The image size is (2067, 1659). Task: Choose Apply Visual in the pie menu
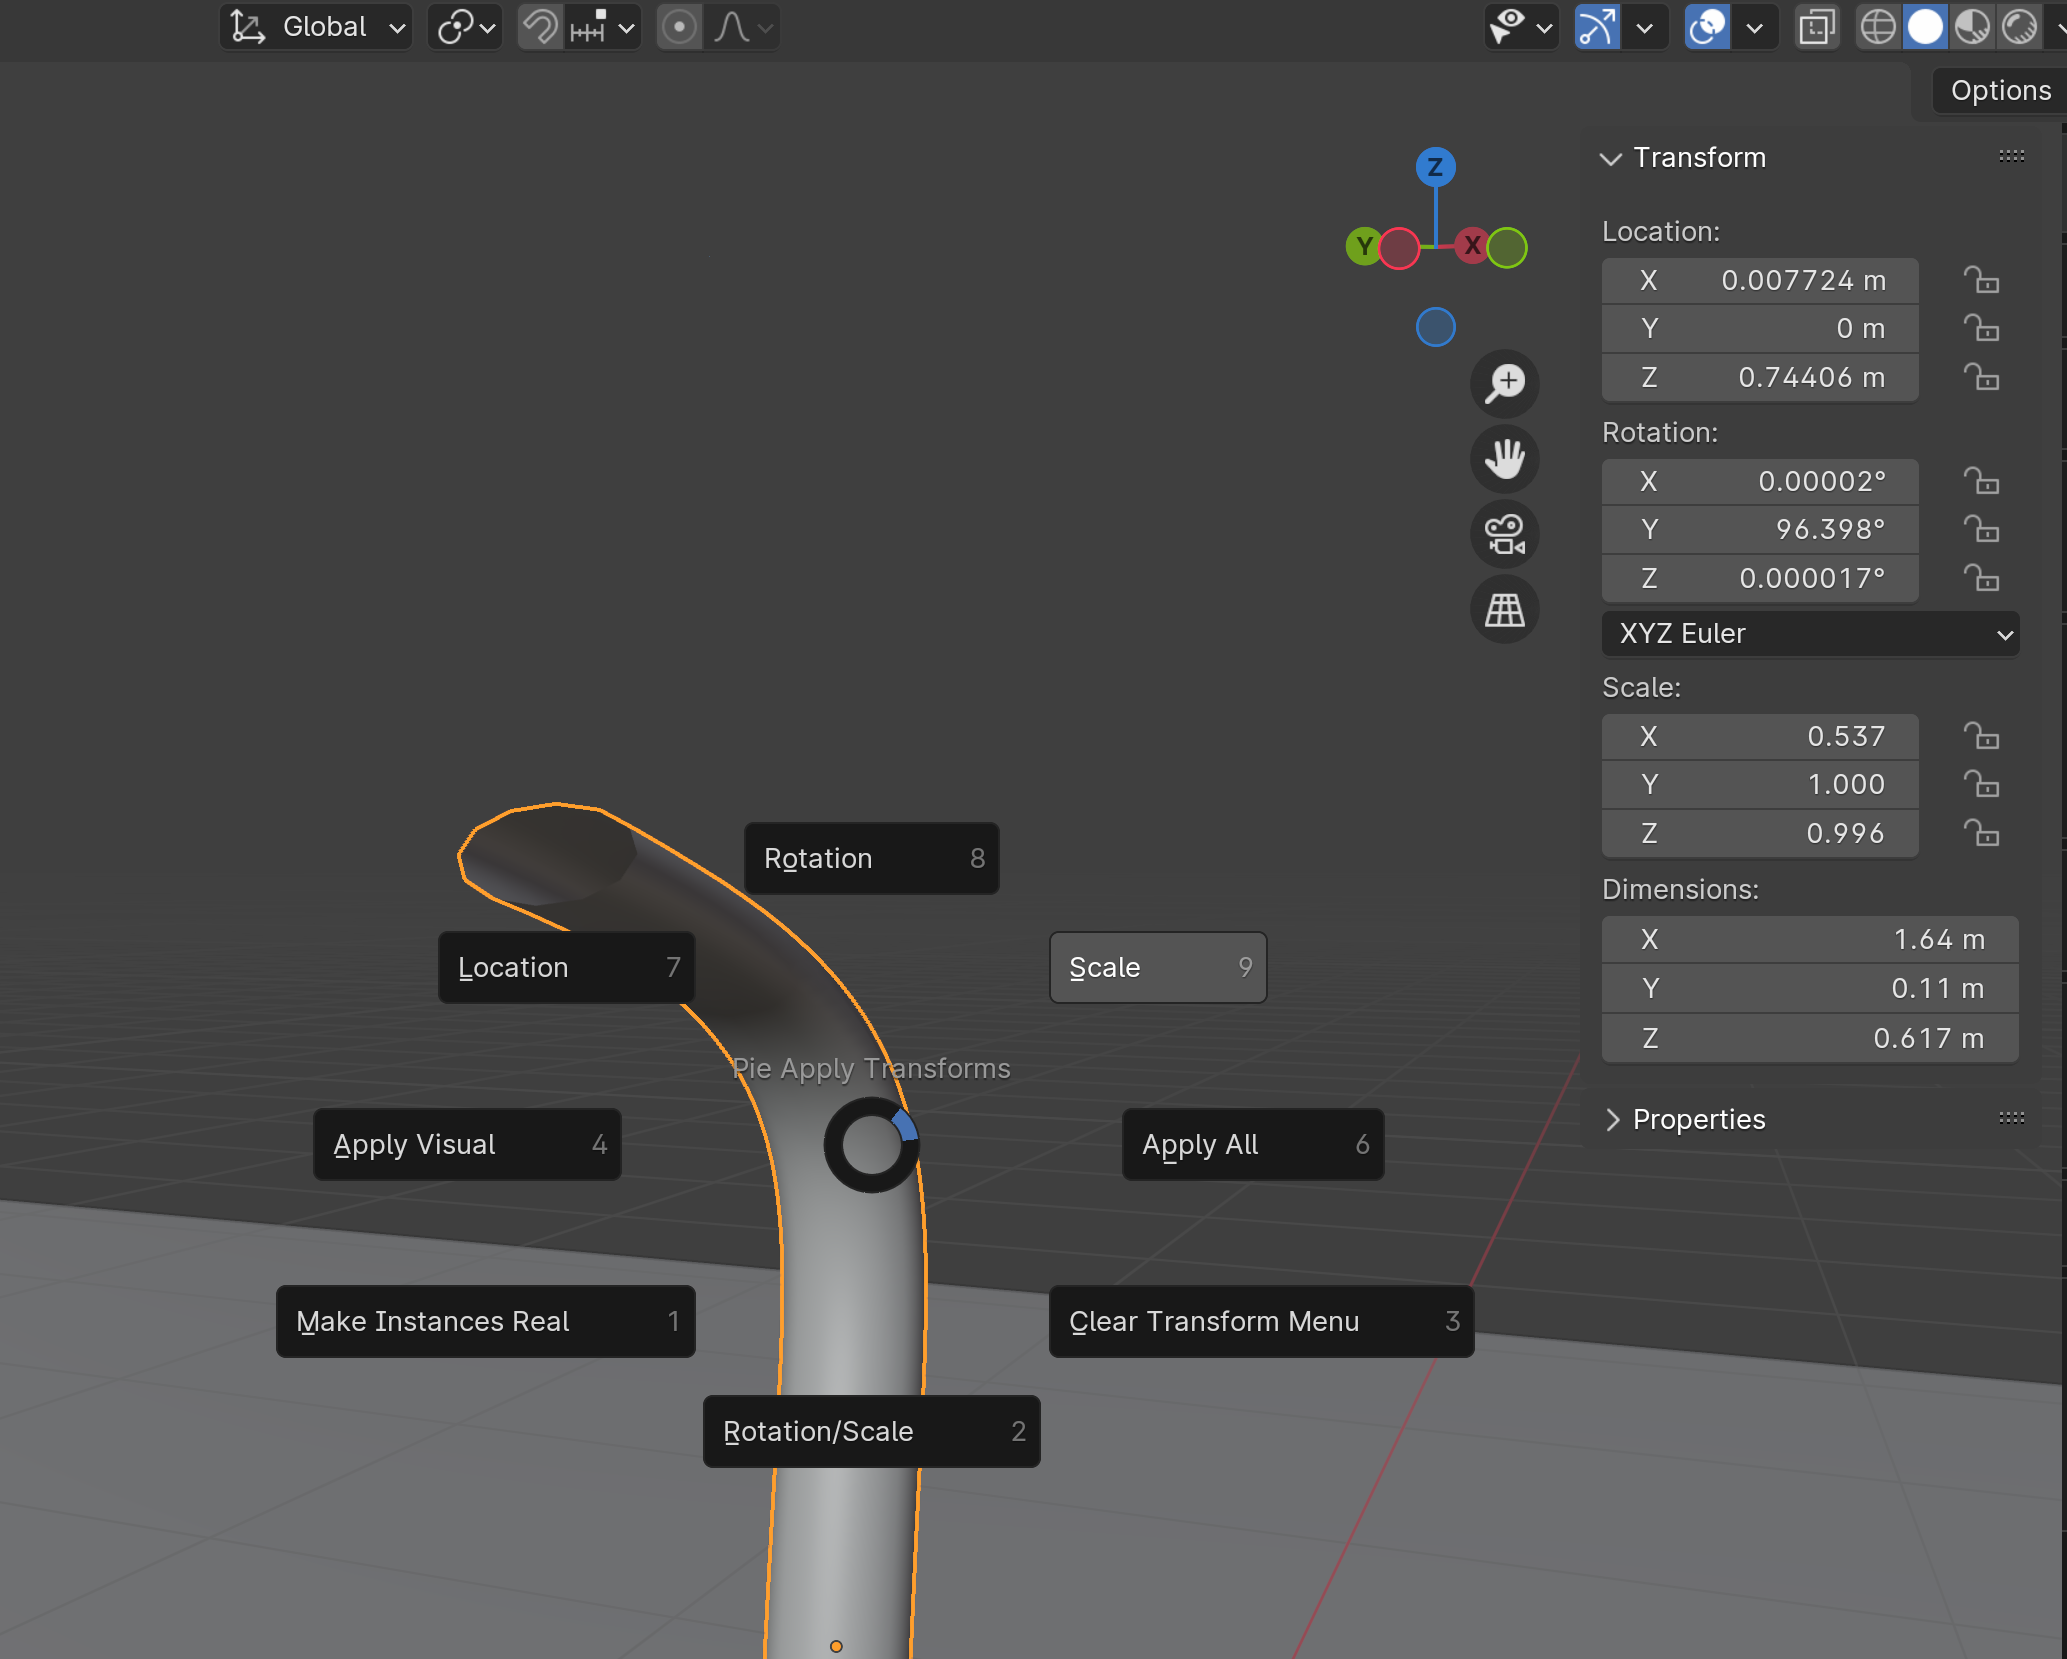point(467,1144)
